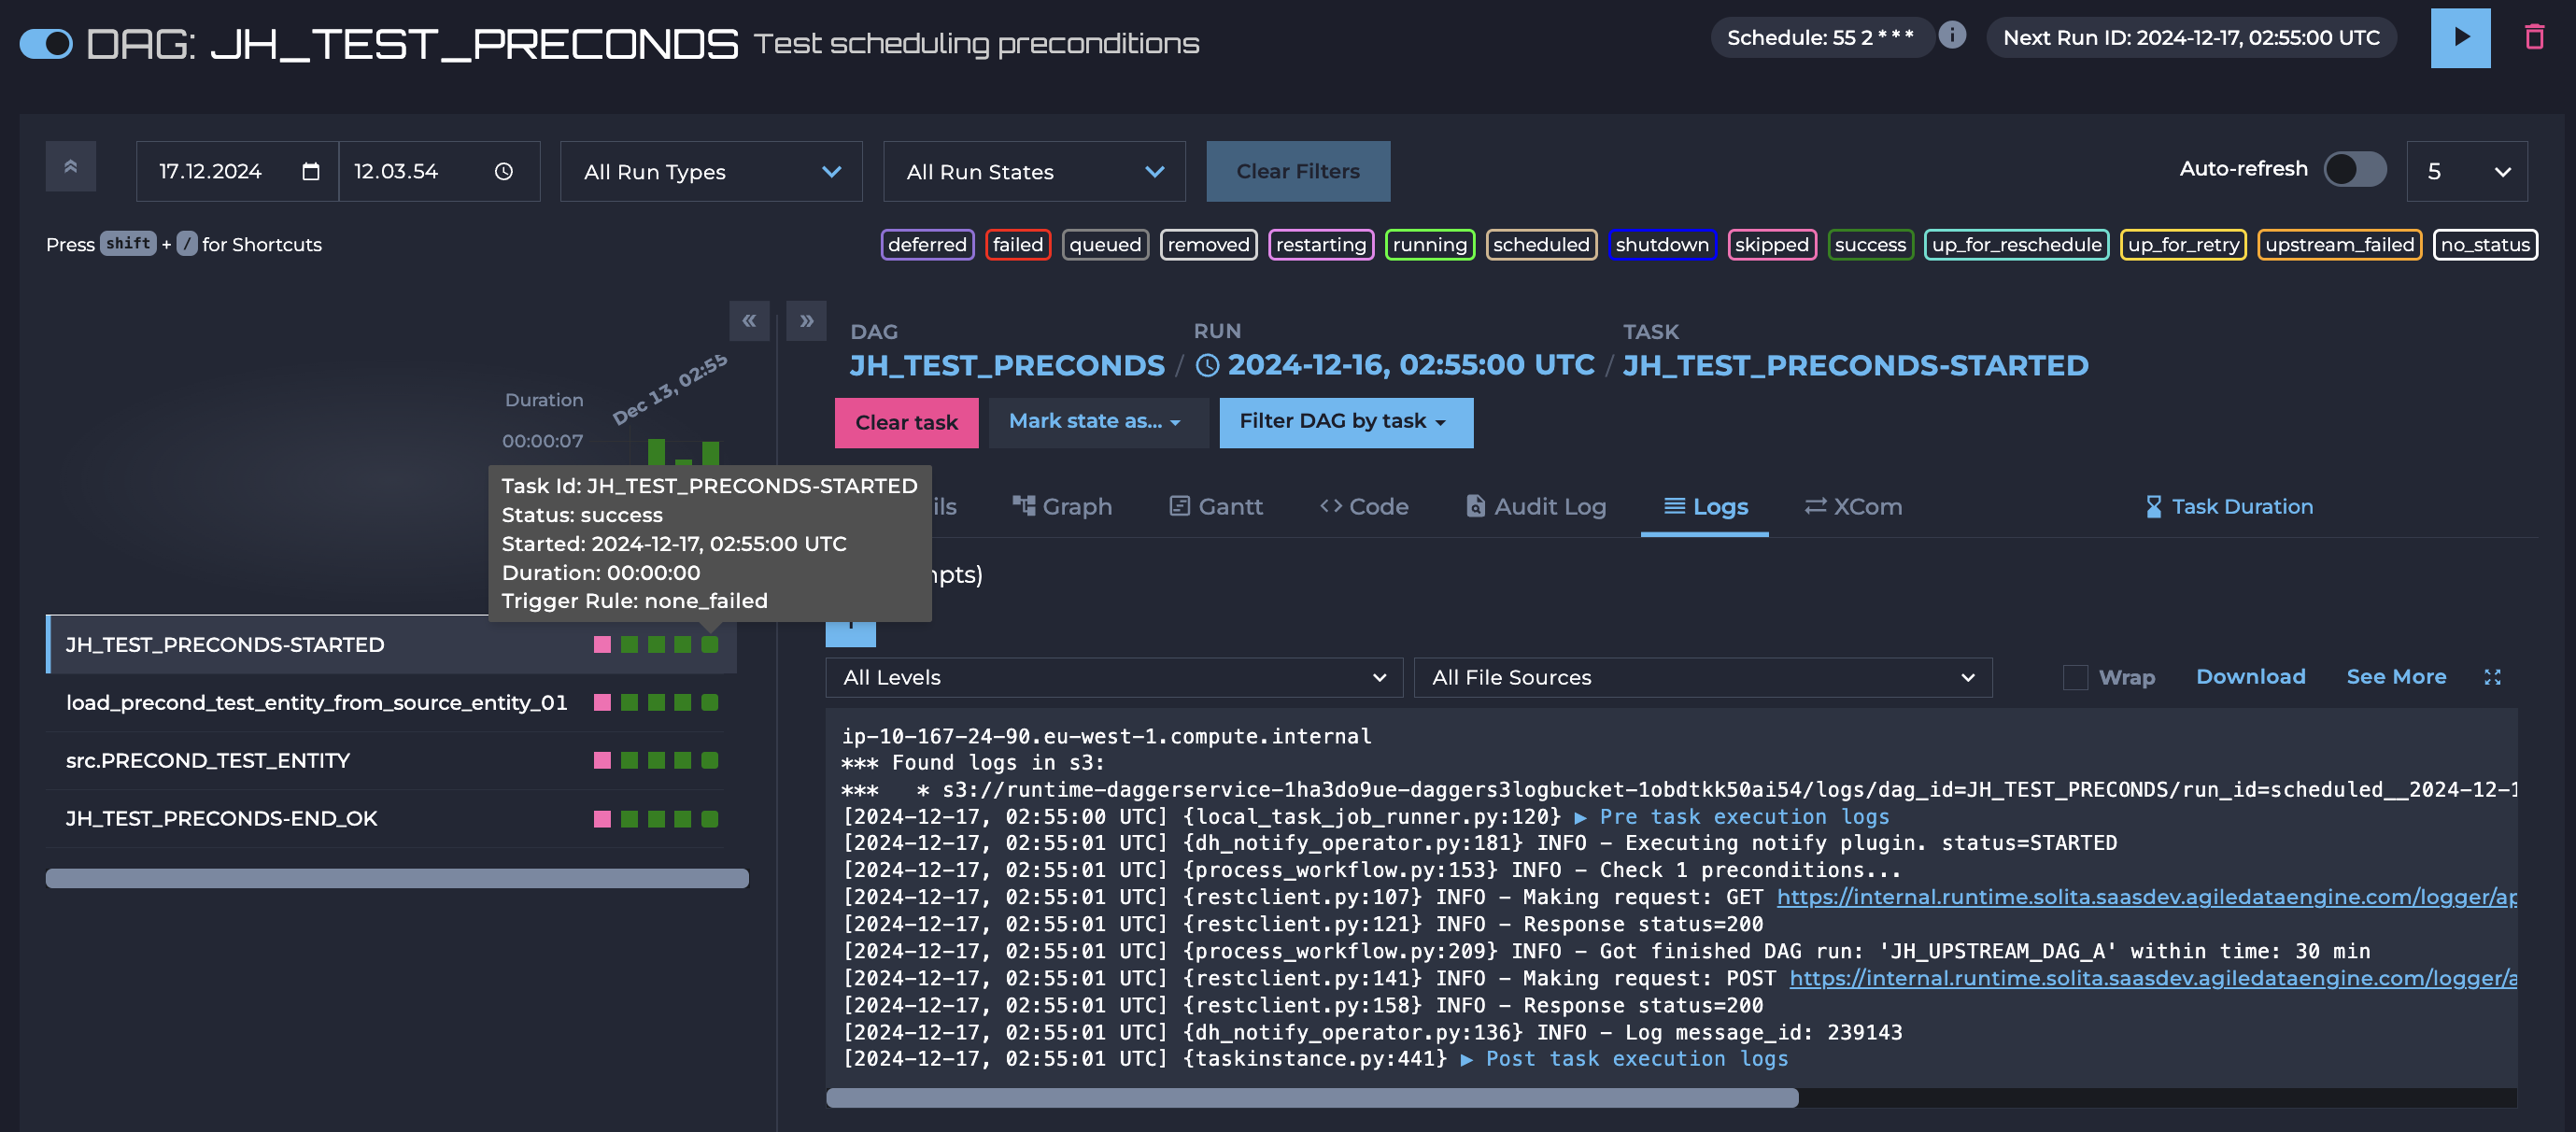Click the Clear task button

coord(906,423)
